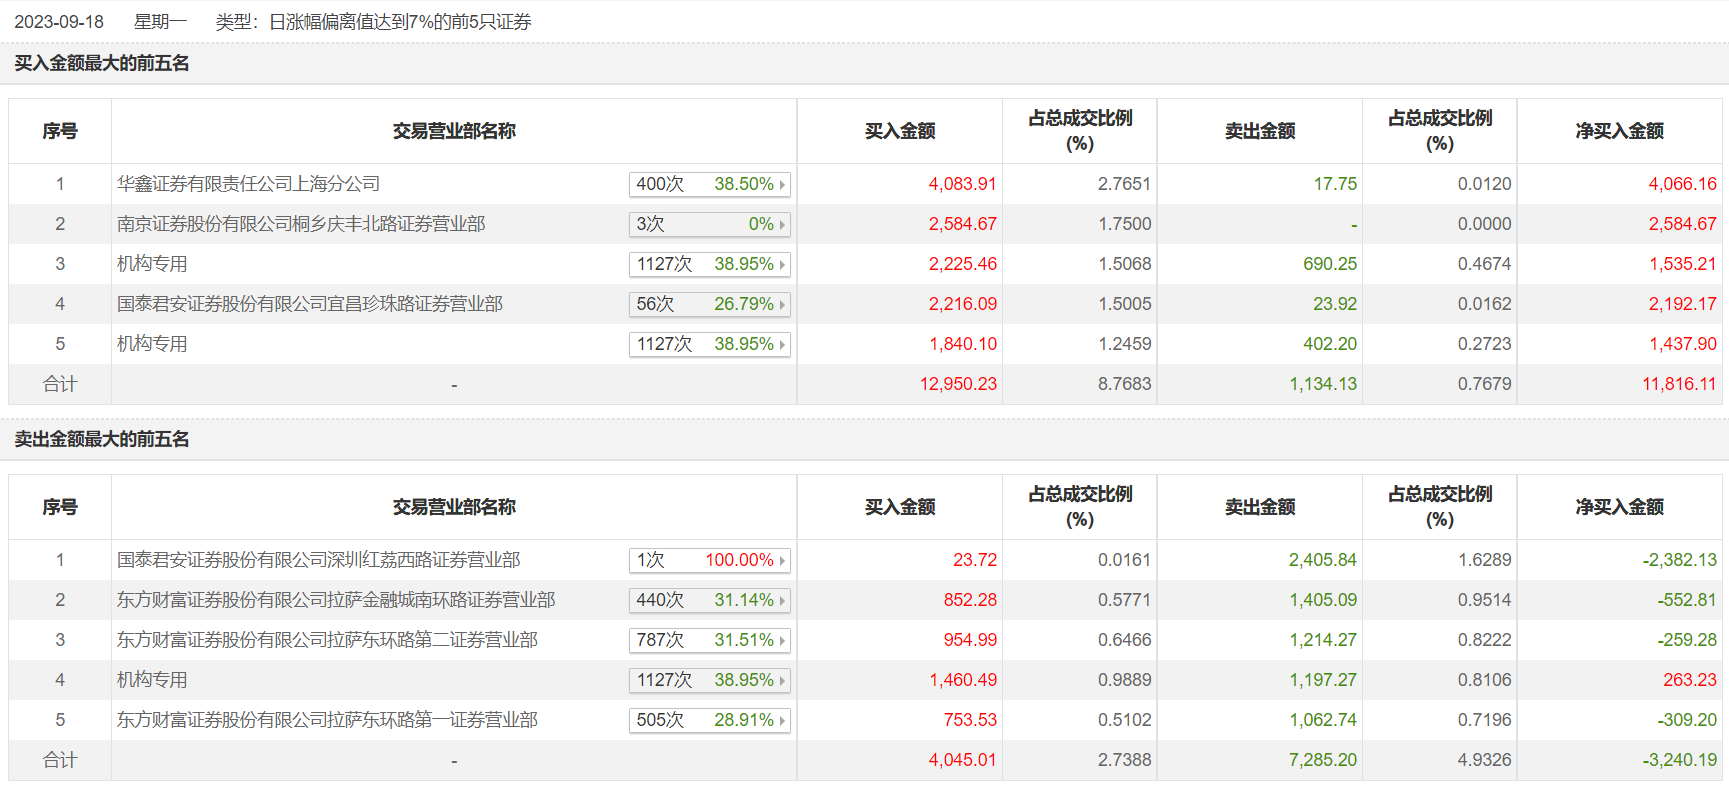Open 机构专用 in the 1,460.49 row
The height and width of the screenshot is (786, 1729).
[152, 680]
